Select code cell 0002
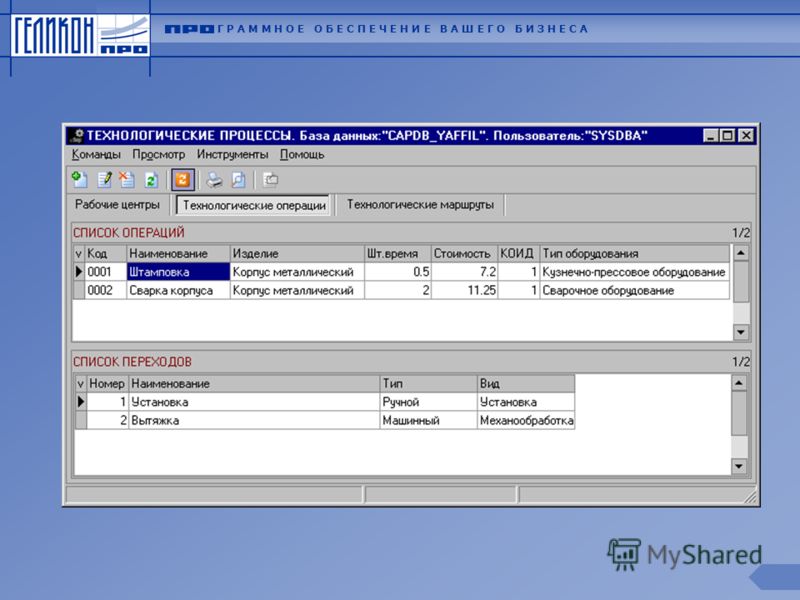Image resolution: width=800 pixels, height=600 pixels. pos(105,290)
